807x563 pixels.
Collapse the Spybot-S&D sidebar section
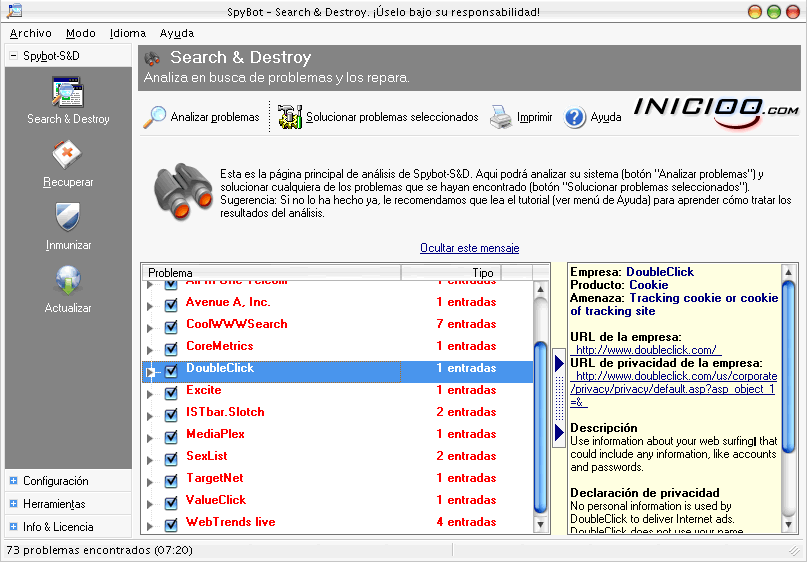(x=13, y=56)
